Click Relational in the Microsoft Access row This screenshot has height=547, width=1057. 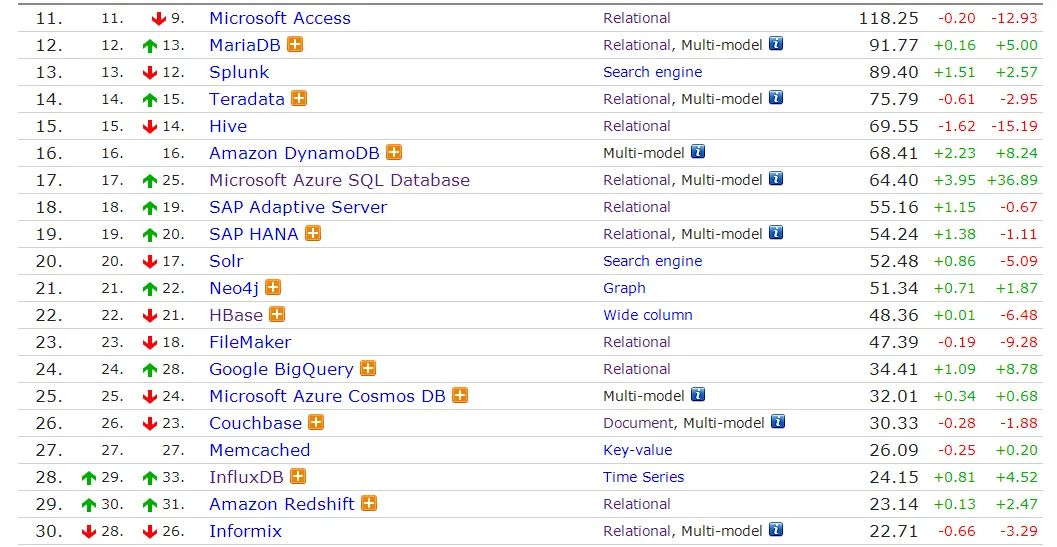coord(637,18)
